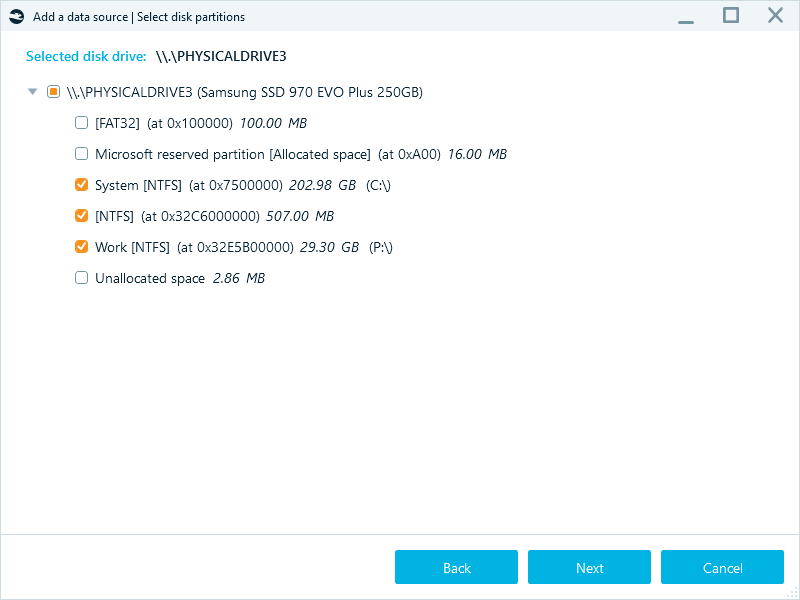
Task: Uncheck the parent PHYSICALDRIVE3 checkbox
Action: [x=53, y=91]
